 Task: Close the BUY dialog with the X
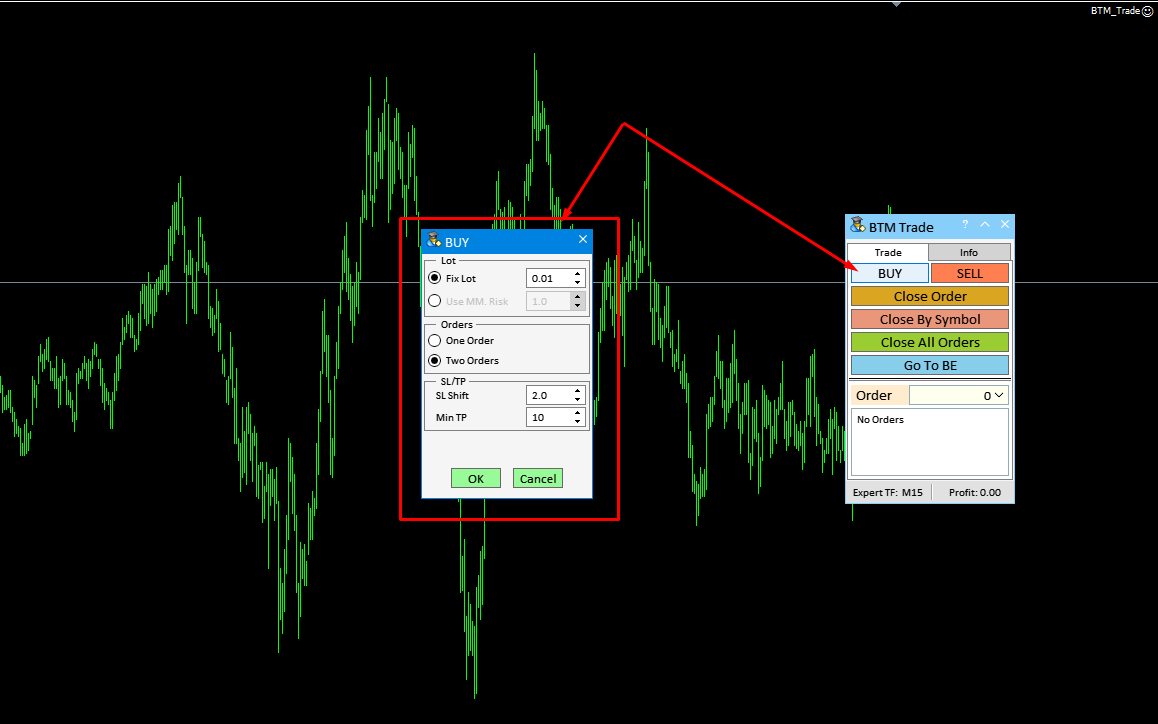coord(583,239)
